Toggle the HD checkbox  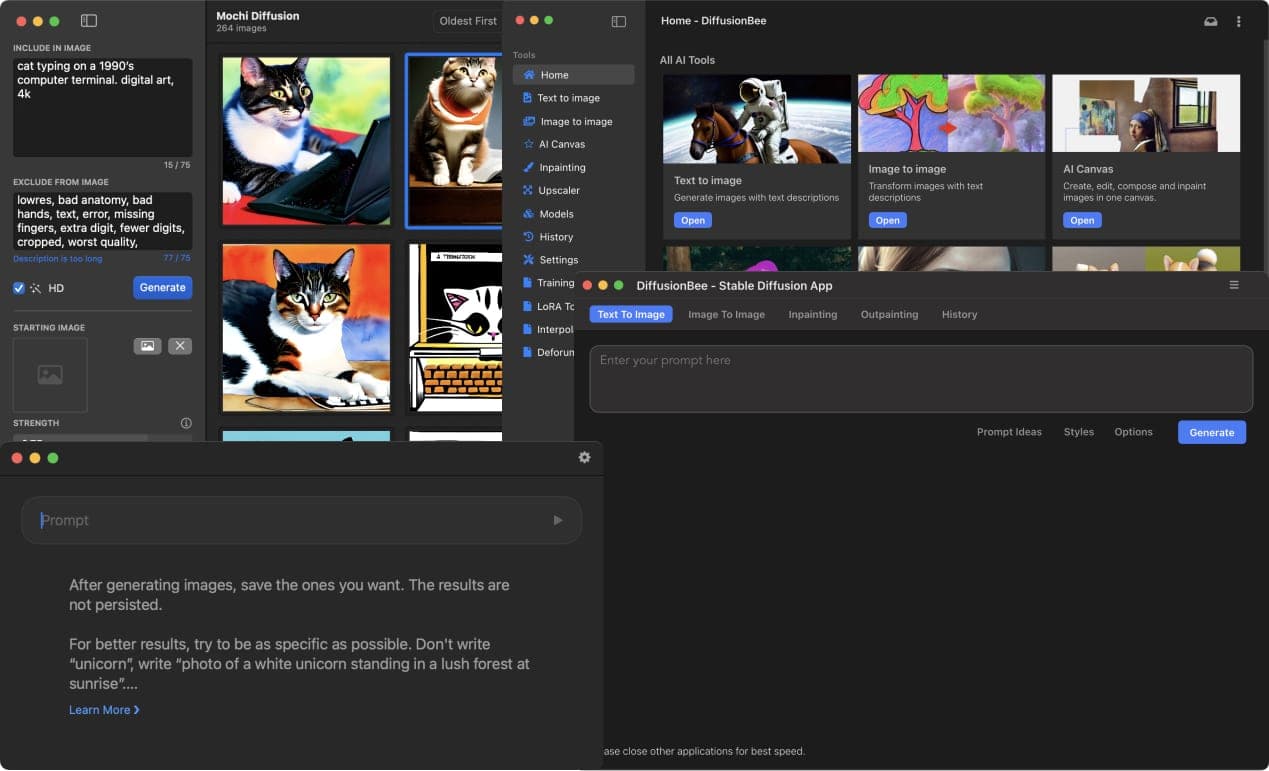[19, 288]
